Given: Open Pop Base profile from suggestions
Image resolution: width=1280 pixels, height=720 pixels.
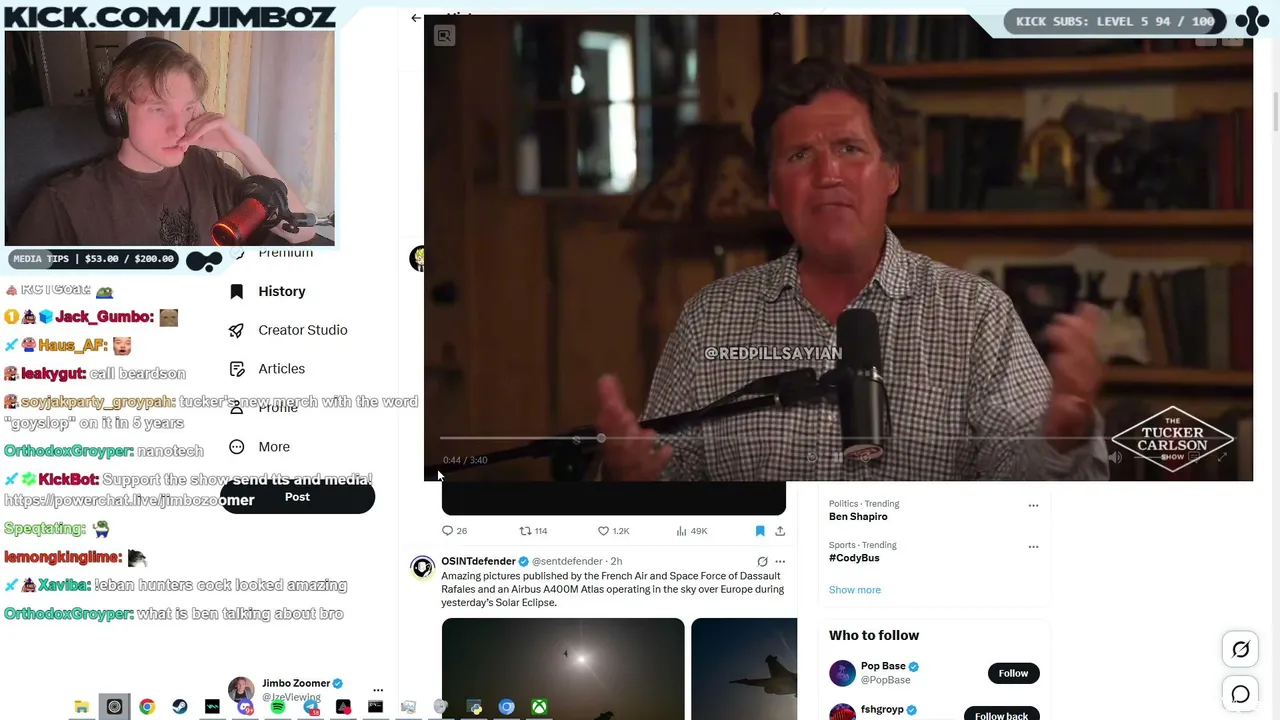Looking at the screenshot, I should pos(884,666).
